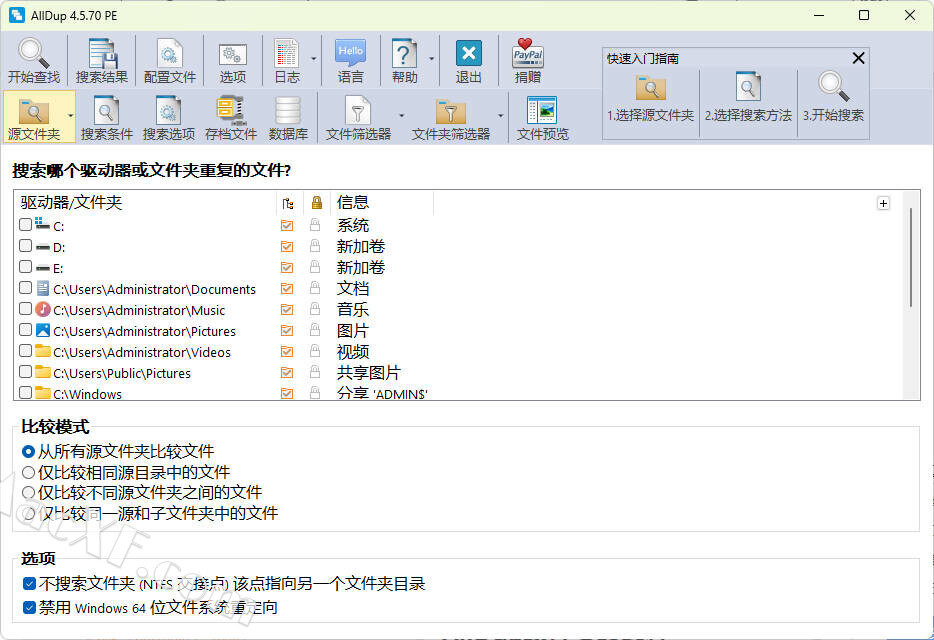Screen dimensions: 934x640
Task: Open 选项 settings icon
Action: point(232,60)
